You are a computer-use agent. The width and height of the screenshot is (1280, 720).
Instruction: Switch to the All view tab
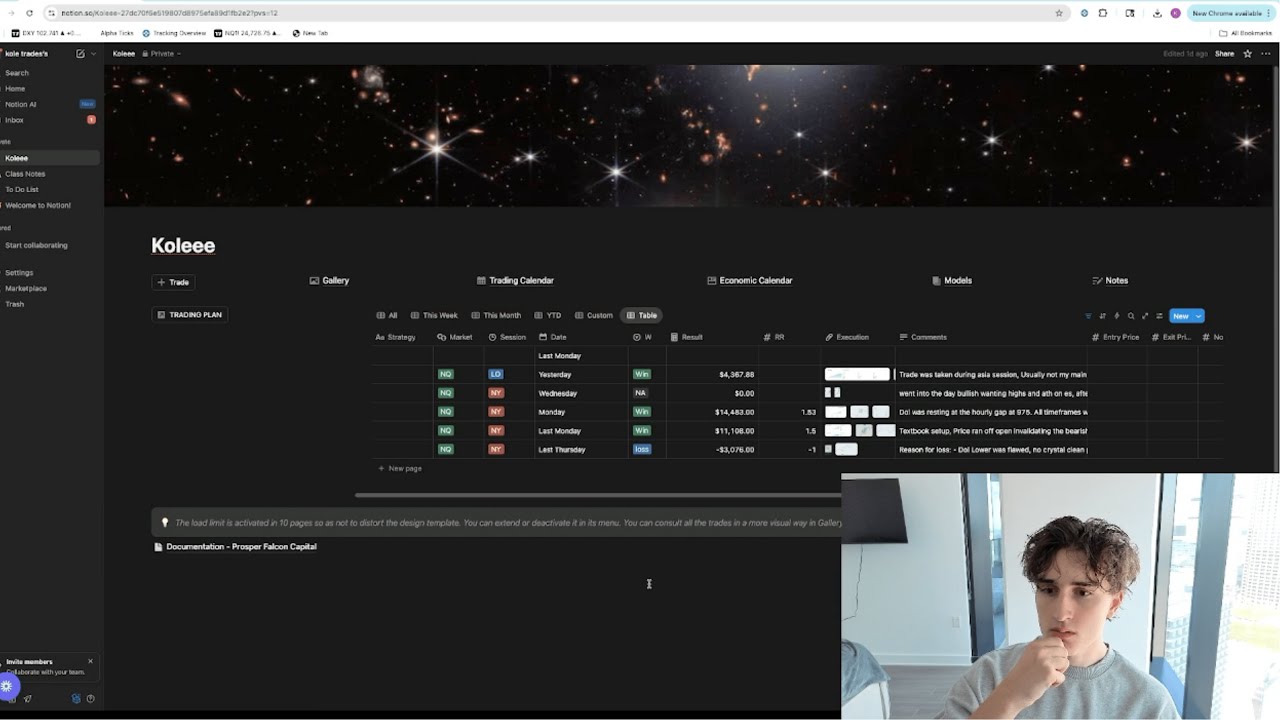[x=387, y=315]
